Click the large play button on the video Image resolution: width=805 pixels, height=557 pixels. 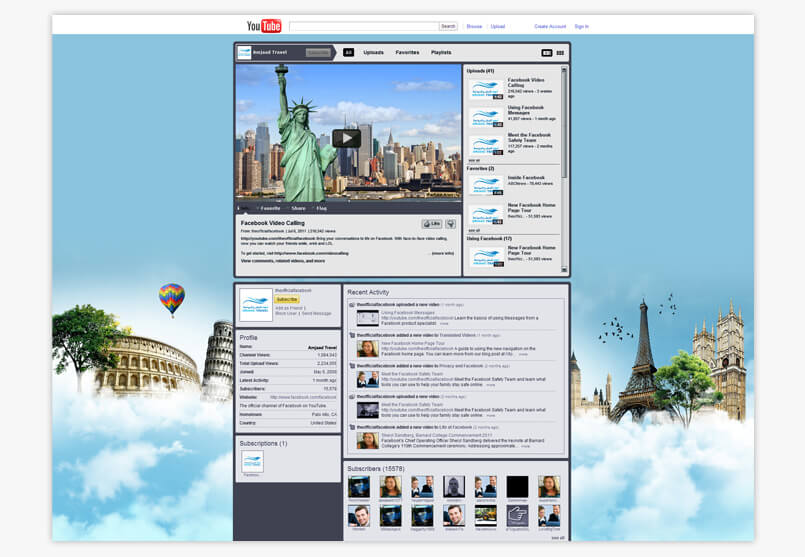point(347,138)
